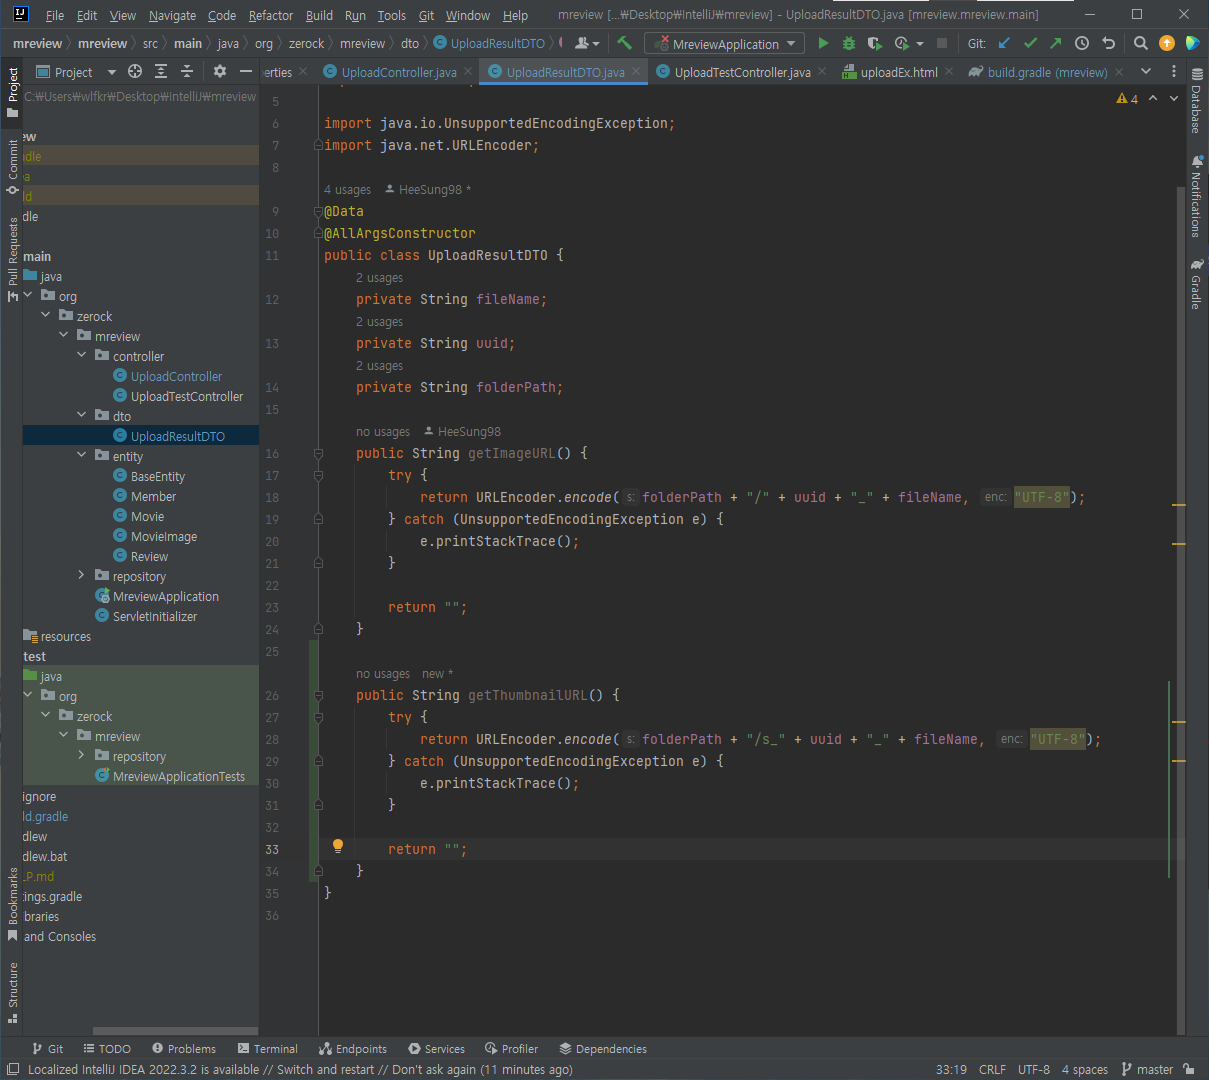Click the master branch widget in status bar

pos(1147,1069)
